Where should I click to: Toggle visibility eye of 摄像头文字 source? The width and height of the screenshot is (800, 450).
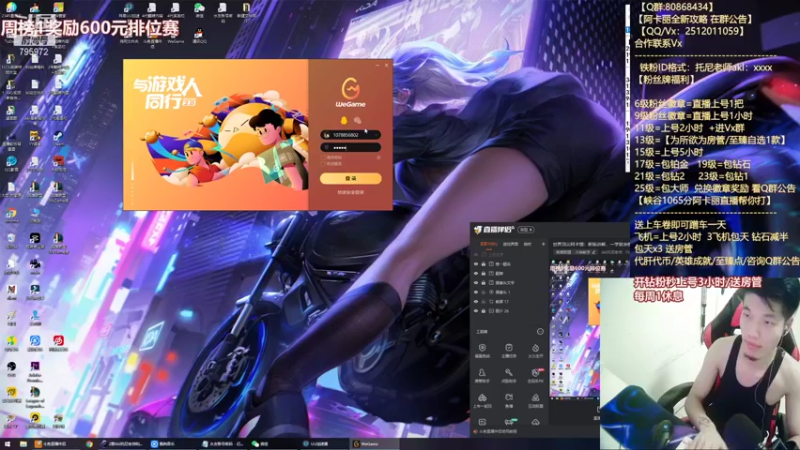(476, 283)
